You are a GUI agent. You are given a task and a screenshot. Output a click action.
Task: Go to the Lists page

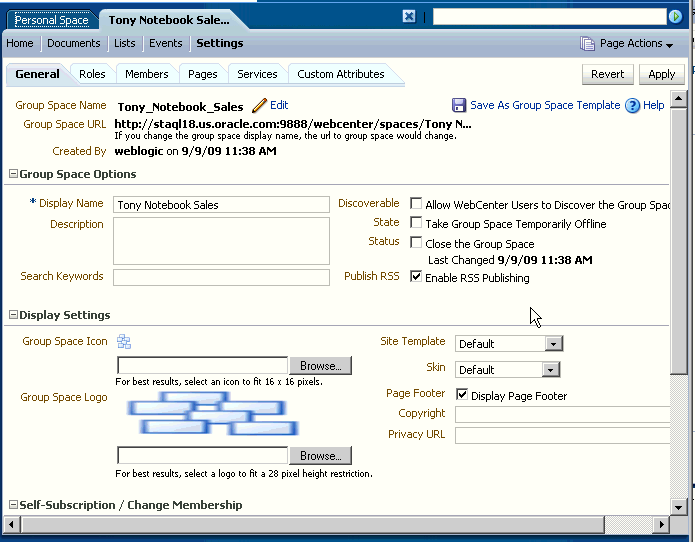(125, 43)
